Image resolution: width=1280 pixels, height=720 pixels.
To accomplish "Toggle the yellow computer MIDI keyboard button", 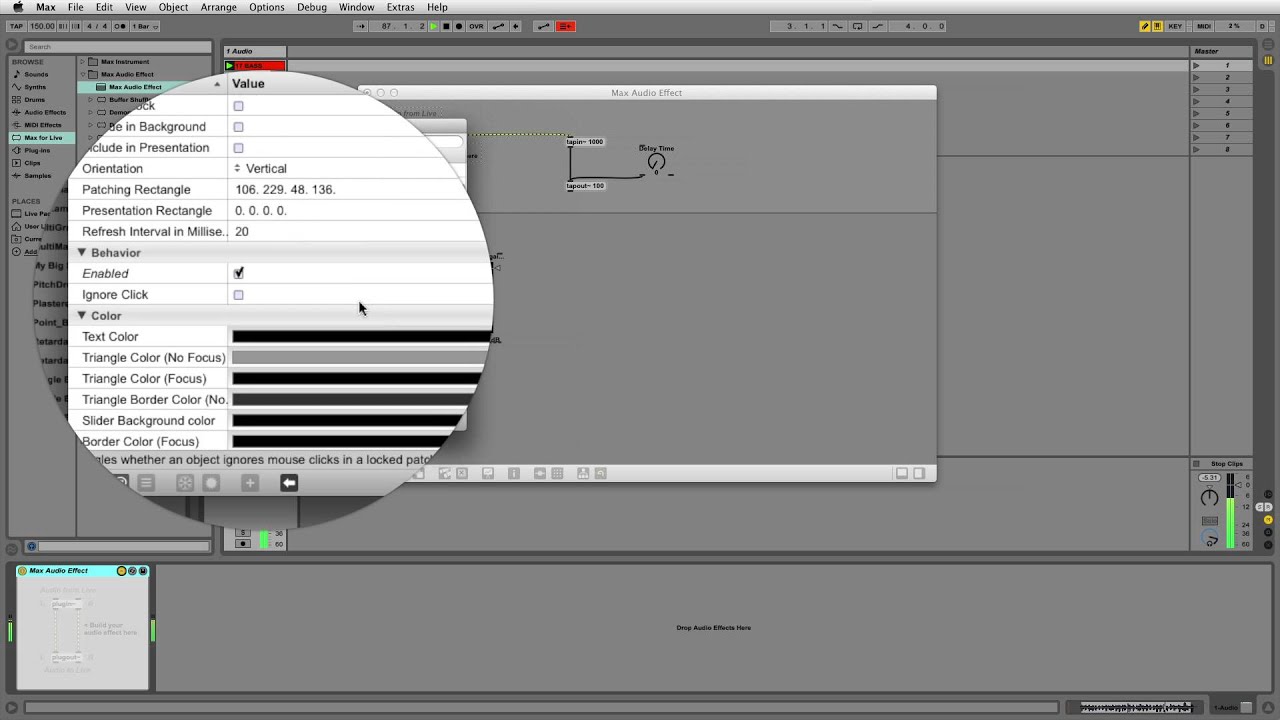I will coord(1157,26).
